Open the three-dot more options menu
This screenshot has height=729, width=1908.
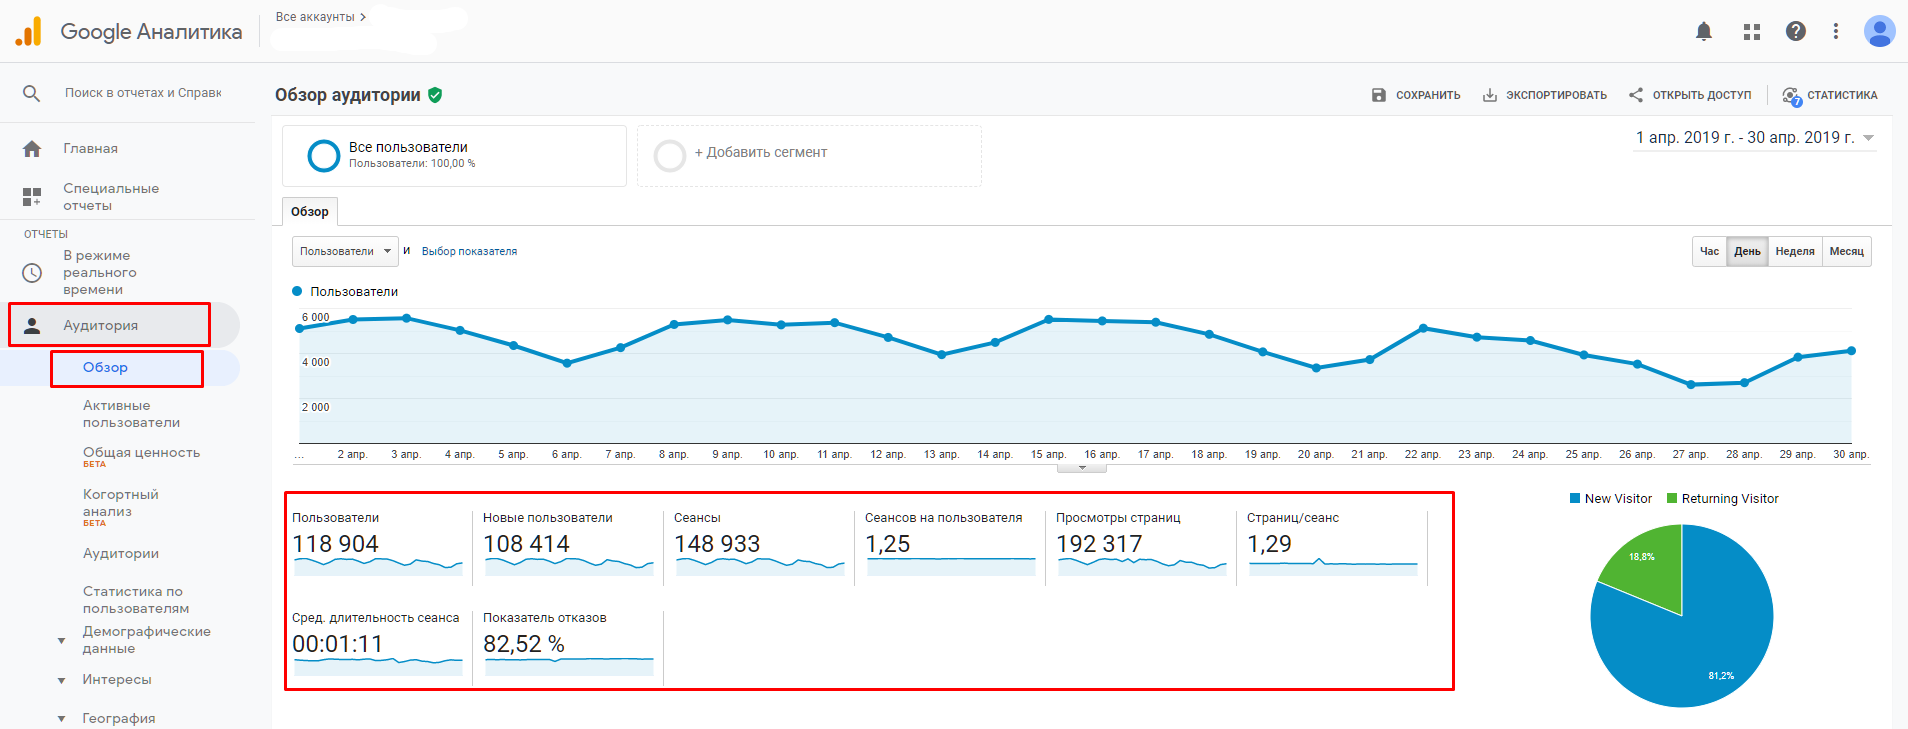point(1835,32)
